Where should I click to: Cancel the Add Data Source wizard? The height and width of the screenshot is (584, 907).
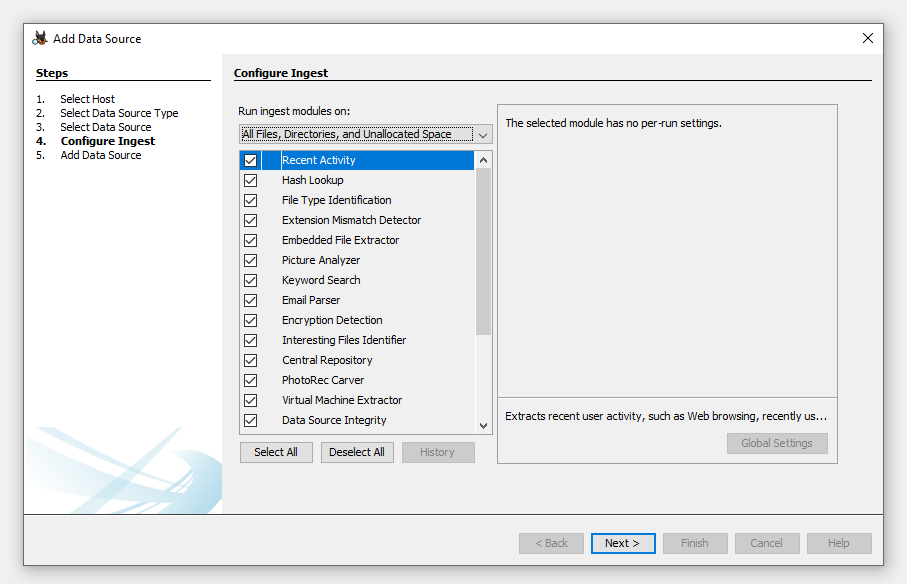tap(767, 543)
